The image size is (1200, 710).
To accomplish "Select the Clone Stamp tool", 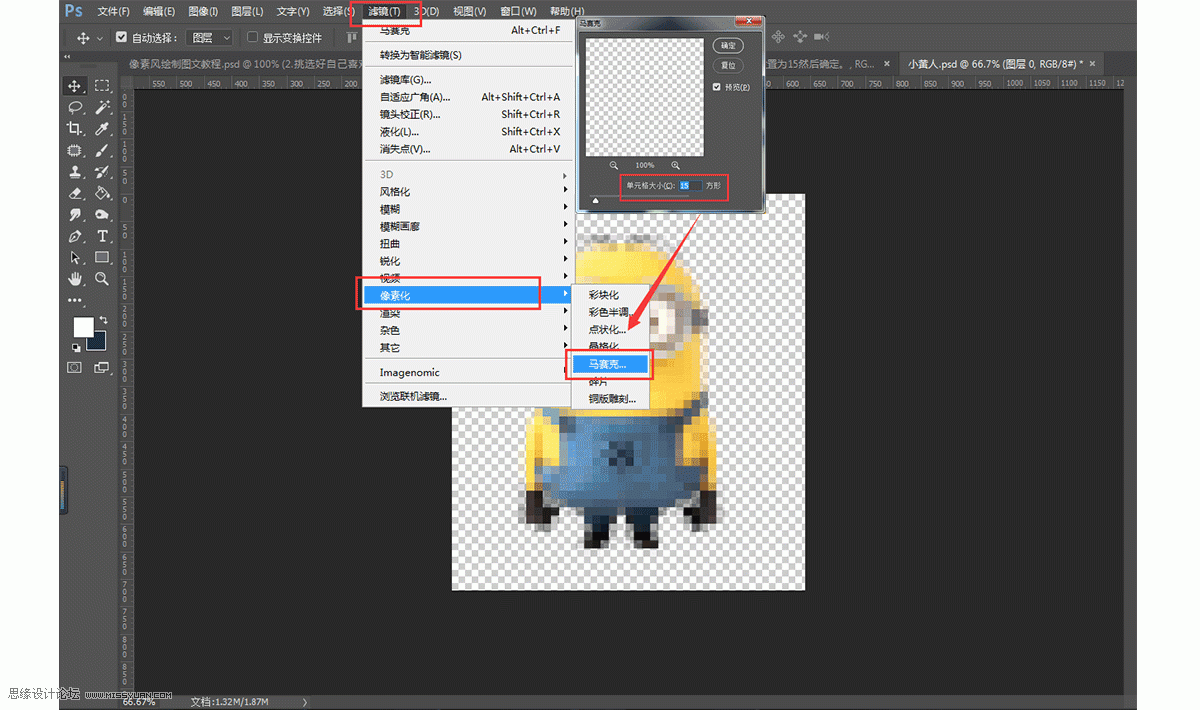I will pyautogui.click(x=74, y=172).
